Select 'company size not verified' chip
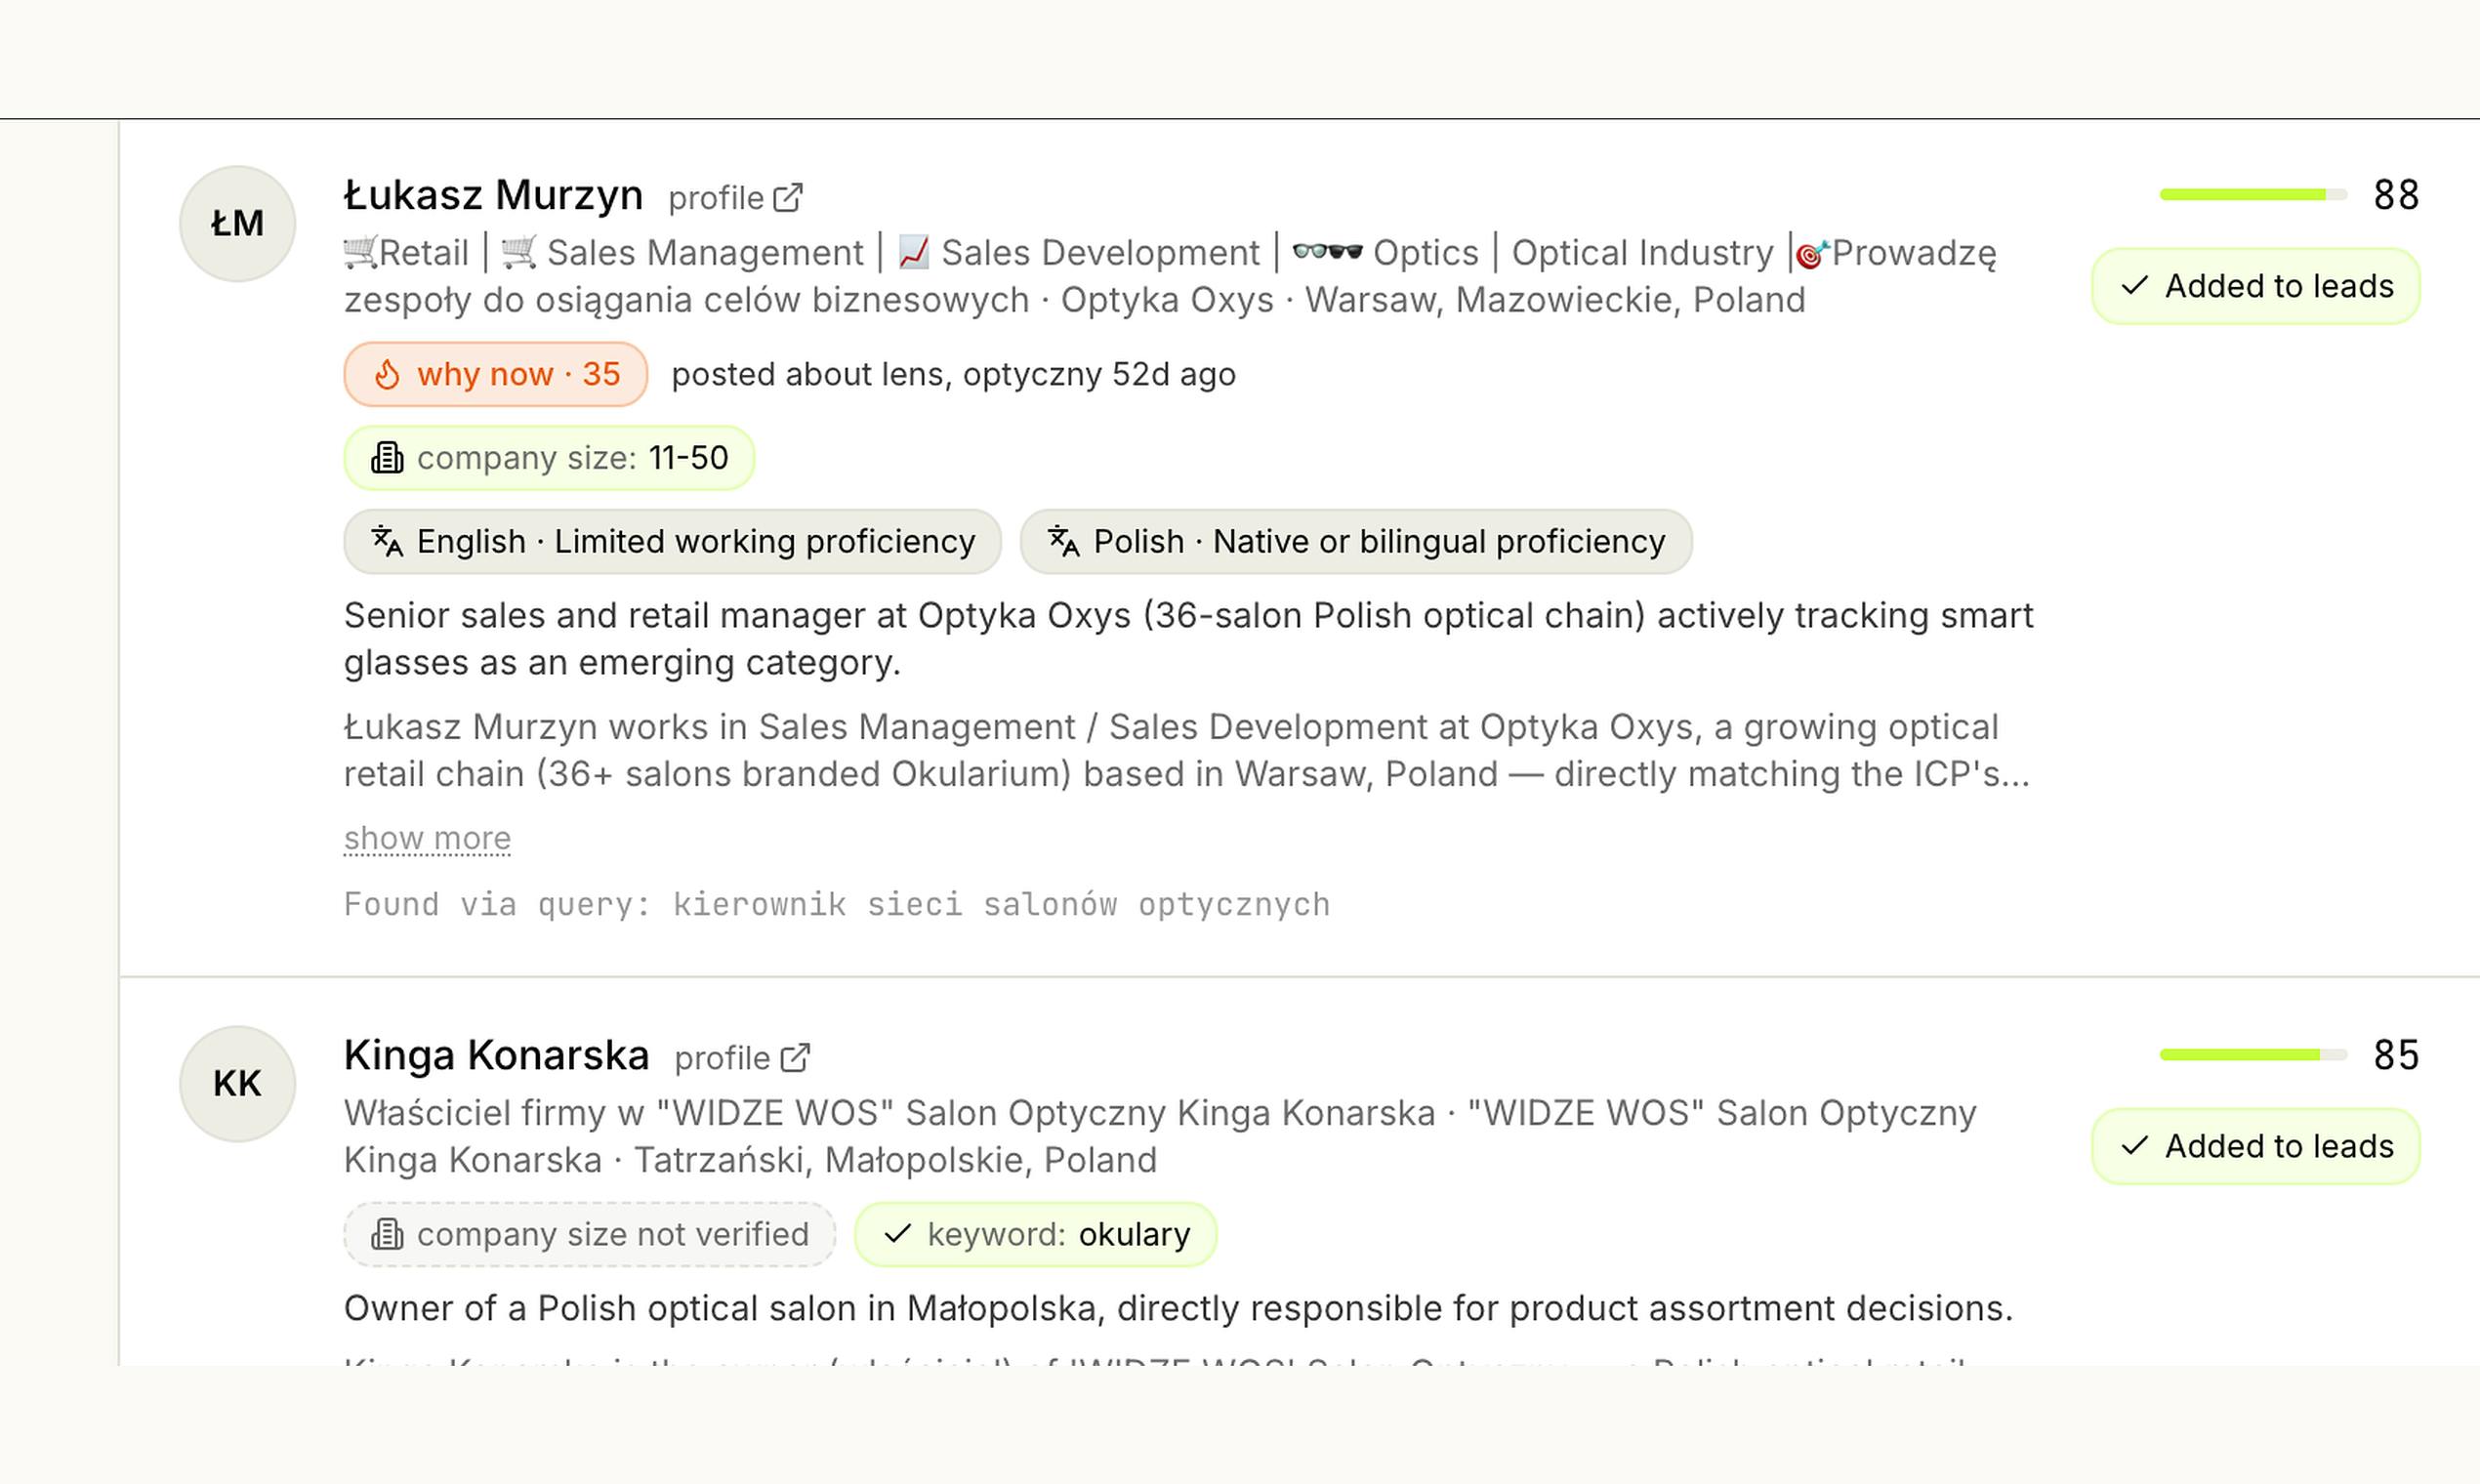Screen dimensions: 2480x1484 coord(590,1234)
